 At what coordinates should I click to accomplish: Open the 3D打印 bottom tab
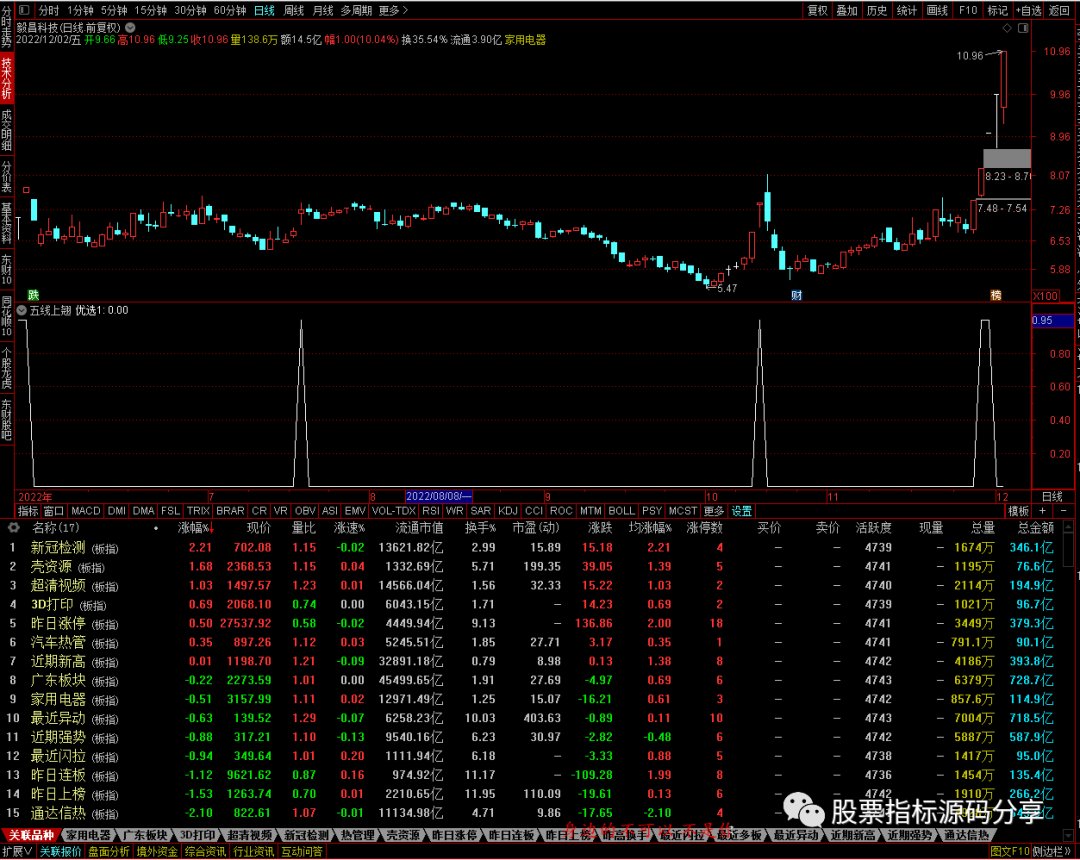197,835
